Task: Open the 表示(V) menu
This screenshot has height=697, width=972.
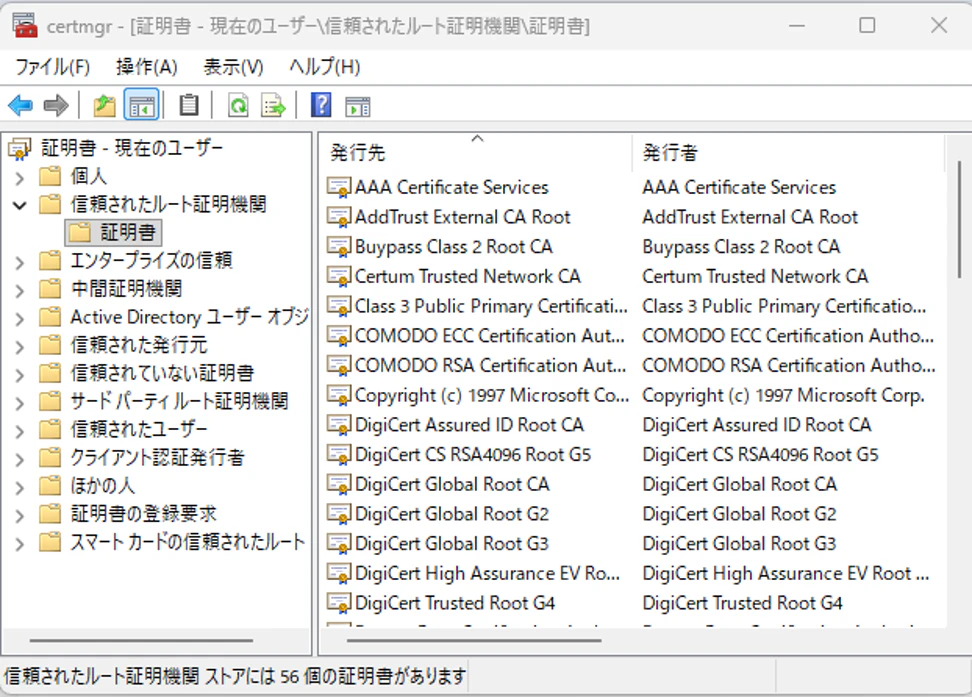Action: [x=234, y=66]
